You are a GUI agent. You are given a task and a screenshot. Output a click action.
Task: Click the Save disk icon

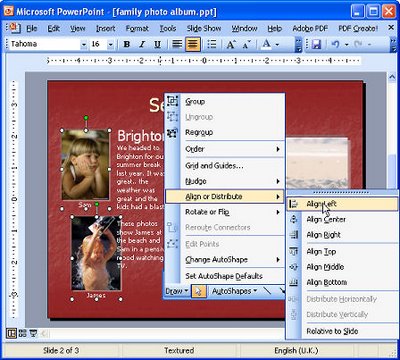tap(316, 44)
